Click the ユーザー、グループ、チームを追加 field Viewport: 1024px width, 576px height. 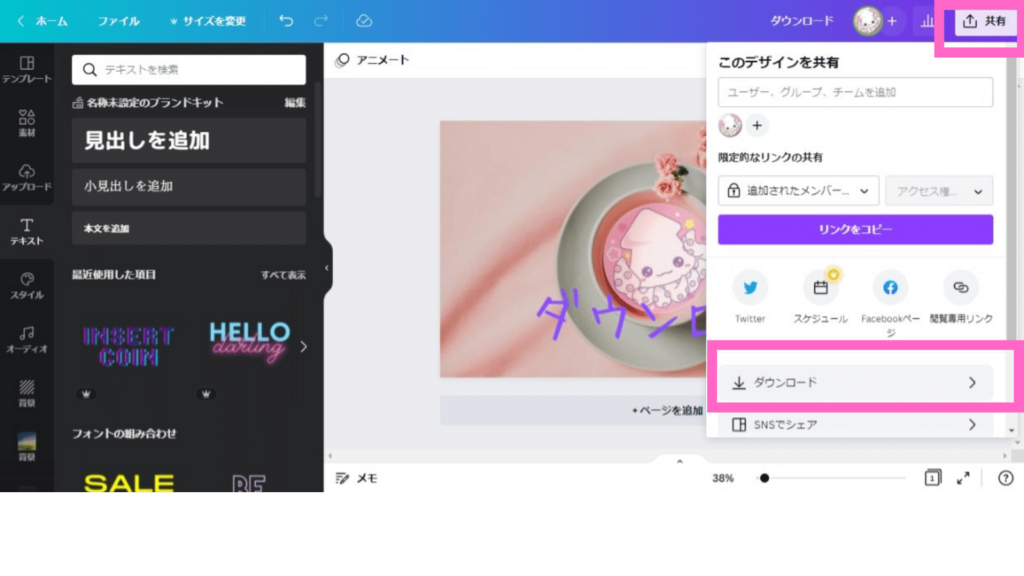pos(855,92)
